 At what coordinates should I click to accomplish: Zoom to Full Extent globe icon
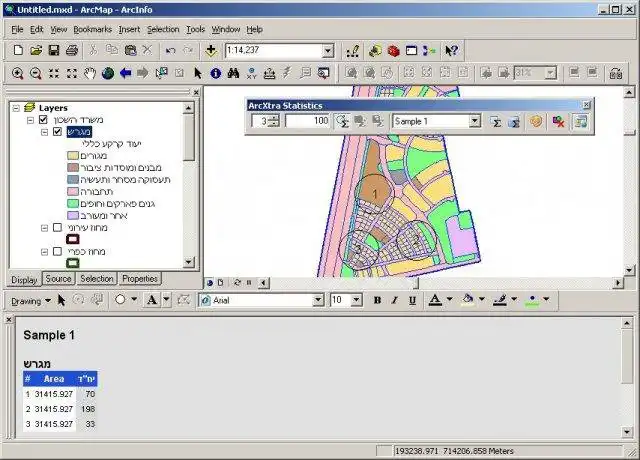click(x=108, y=73)
